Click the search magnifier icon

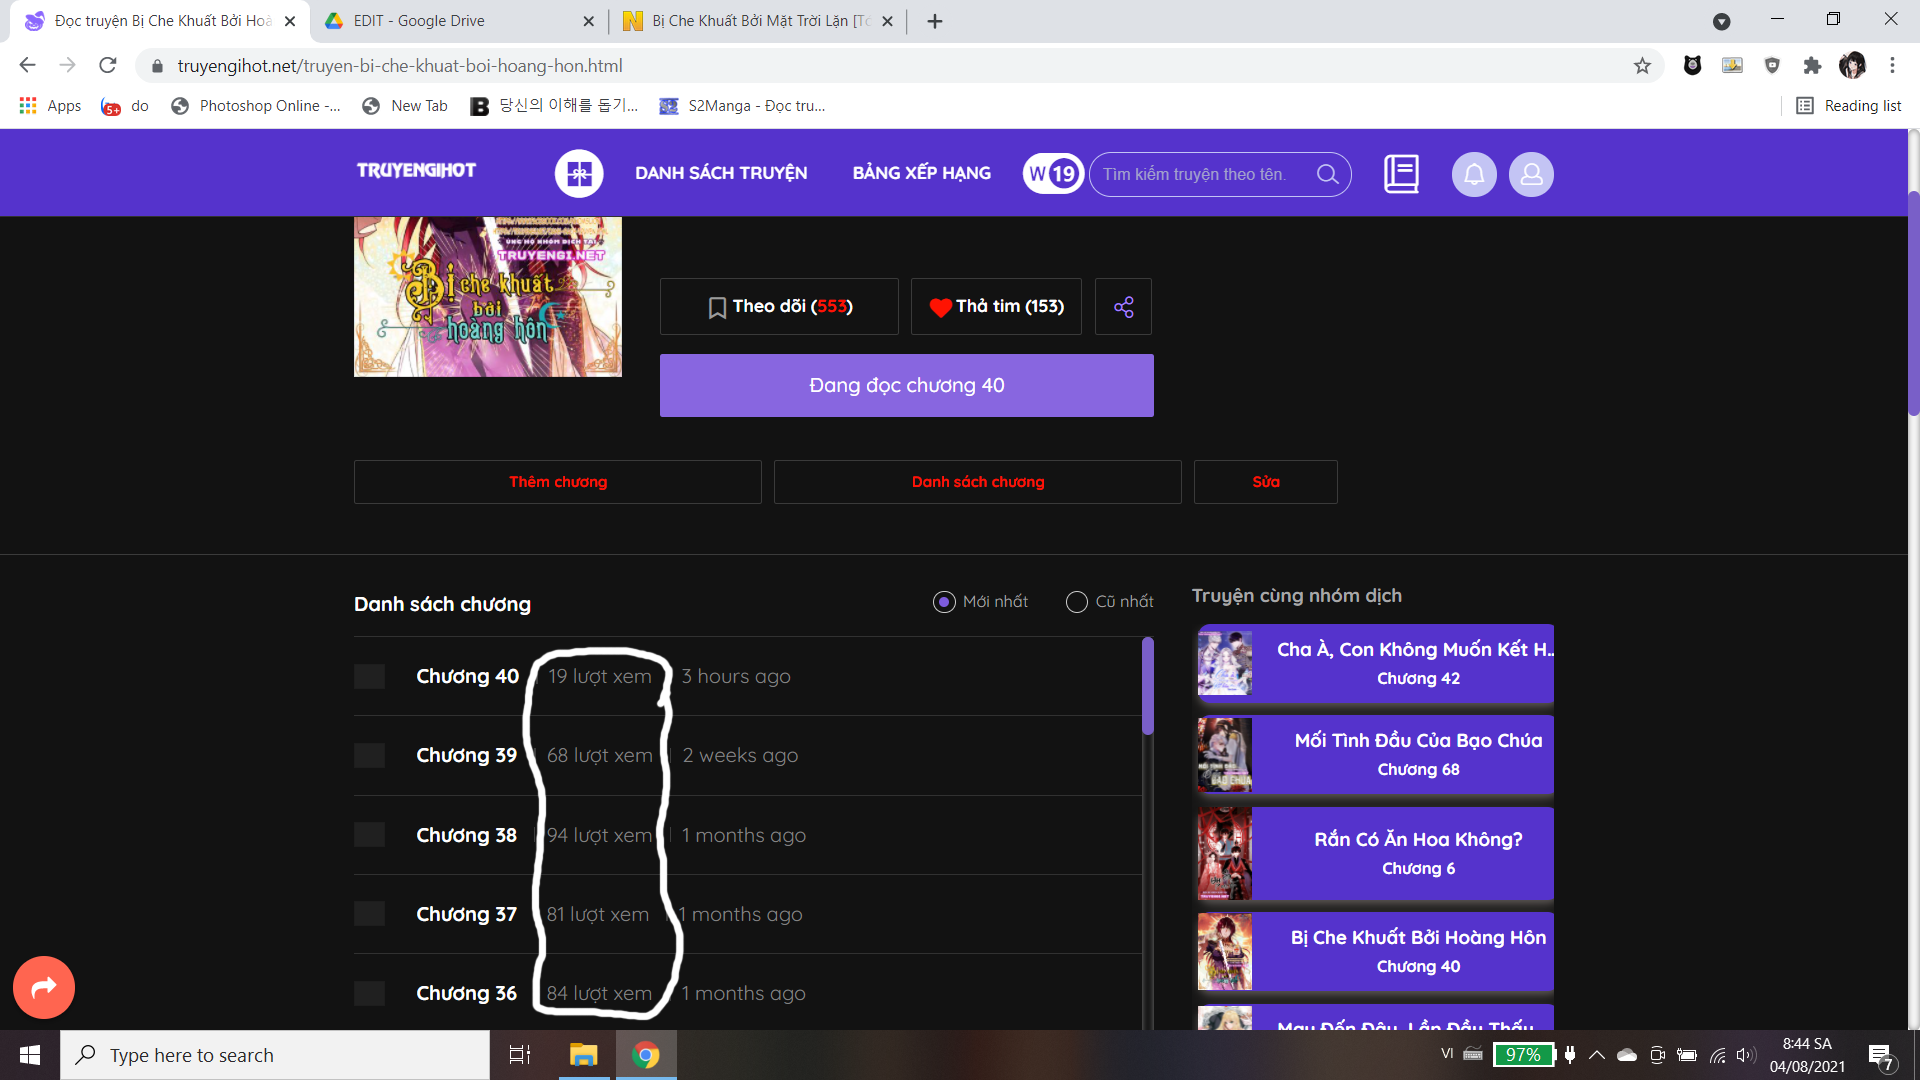(1327, 174)
